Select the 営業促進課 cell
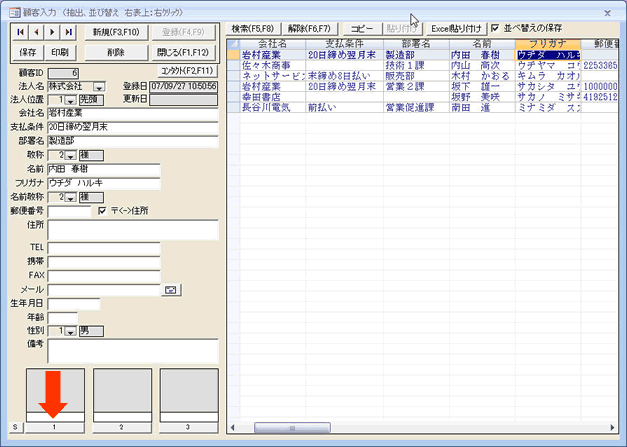 pos(416,107)
